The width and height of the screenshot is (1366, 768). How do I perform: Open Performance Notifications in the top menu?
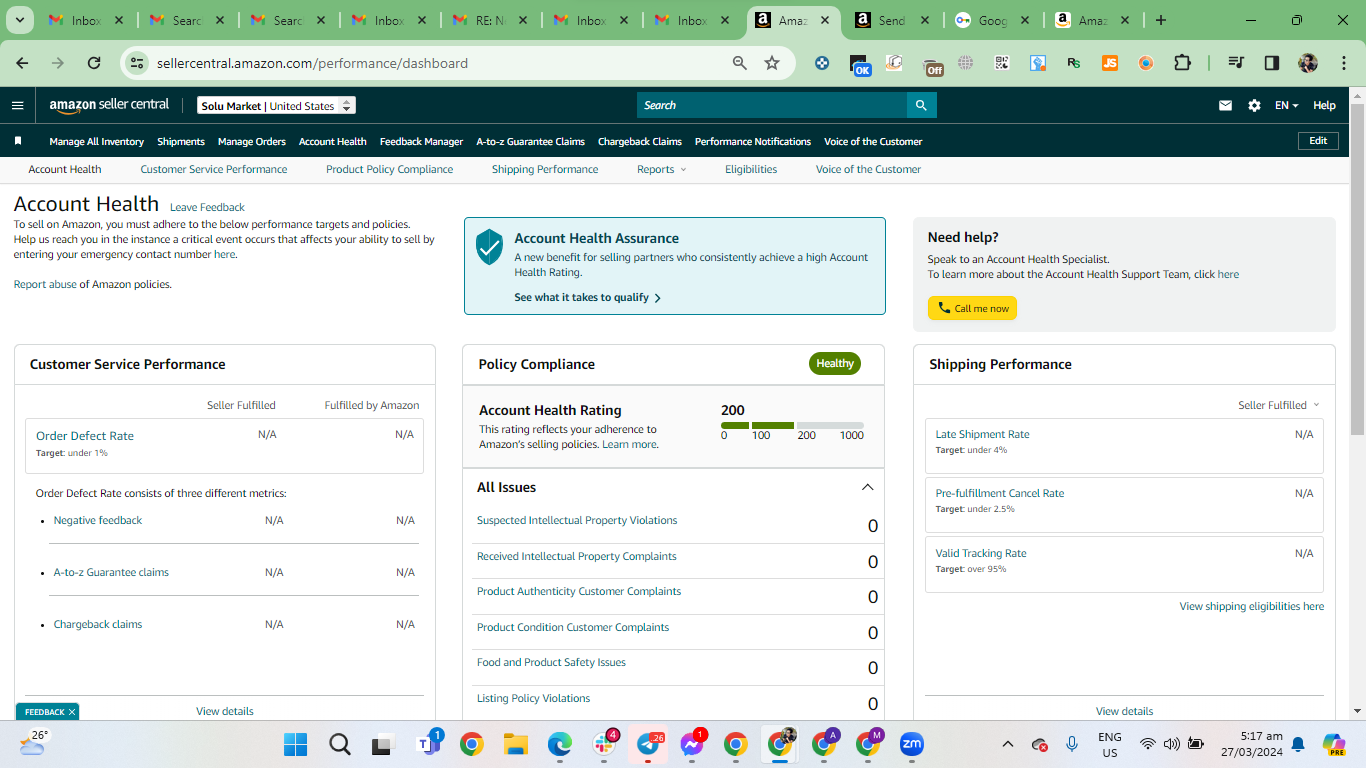[x=753, y=141]
